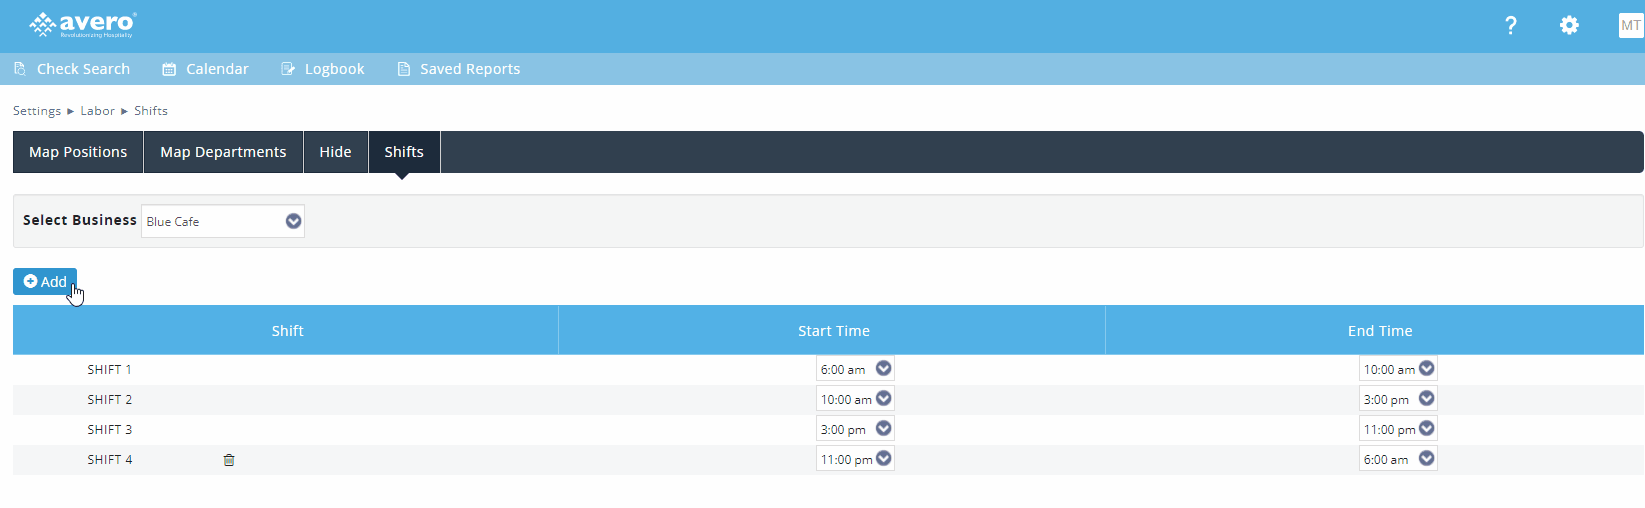Image resolution: width=1645 pixels, height=508 pixels.
Task: Open SHIFT 2 end time dropdown
Action: (1397, 399)
